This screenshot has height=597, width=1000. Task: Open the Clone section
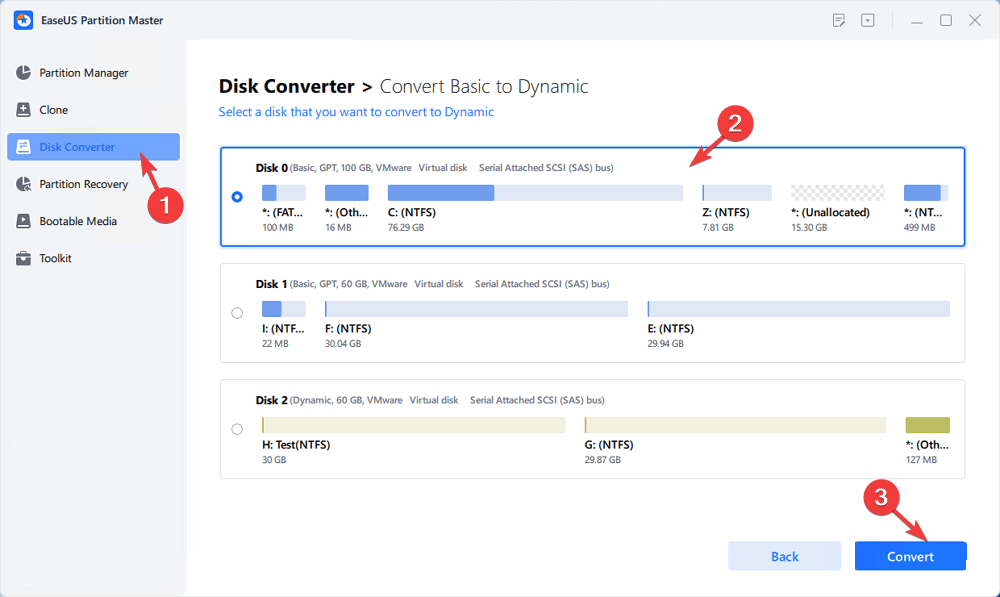[93, 110]
